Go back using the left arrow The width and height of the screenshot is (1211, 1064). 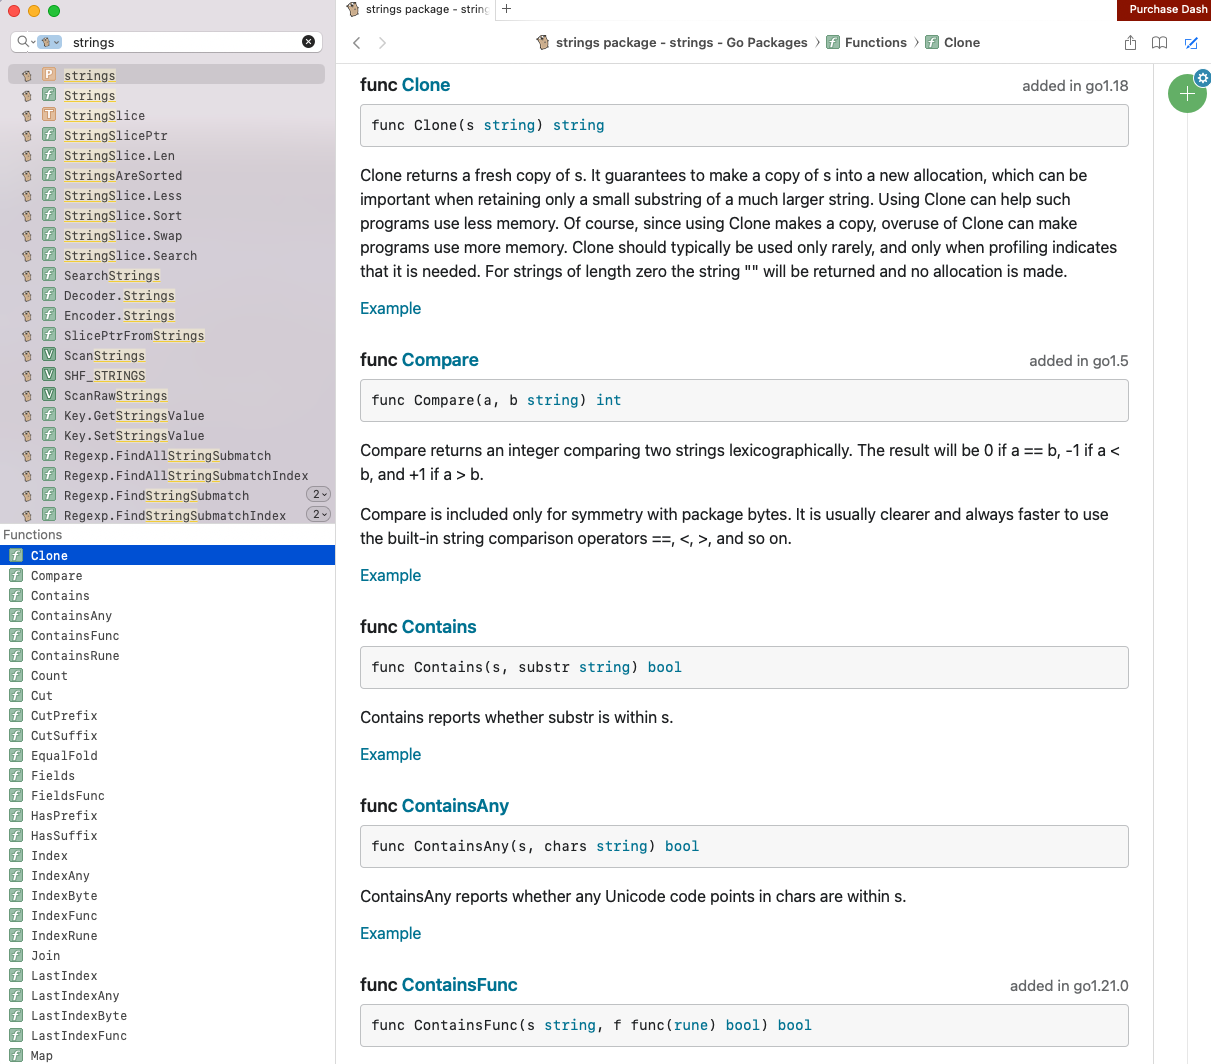(x=357, y=43)
